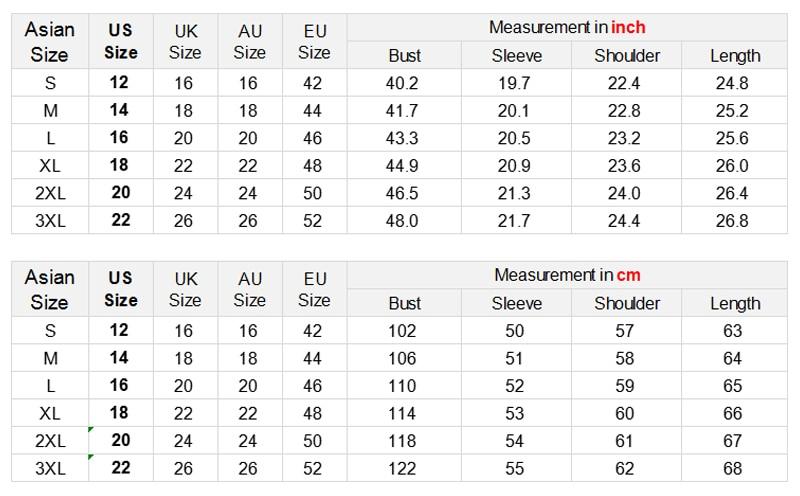Screen dimensions: 800x496
Task: Select the 102 bust value
Action: pos(402,331)
